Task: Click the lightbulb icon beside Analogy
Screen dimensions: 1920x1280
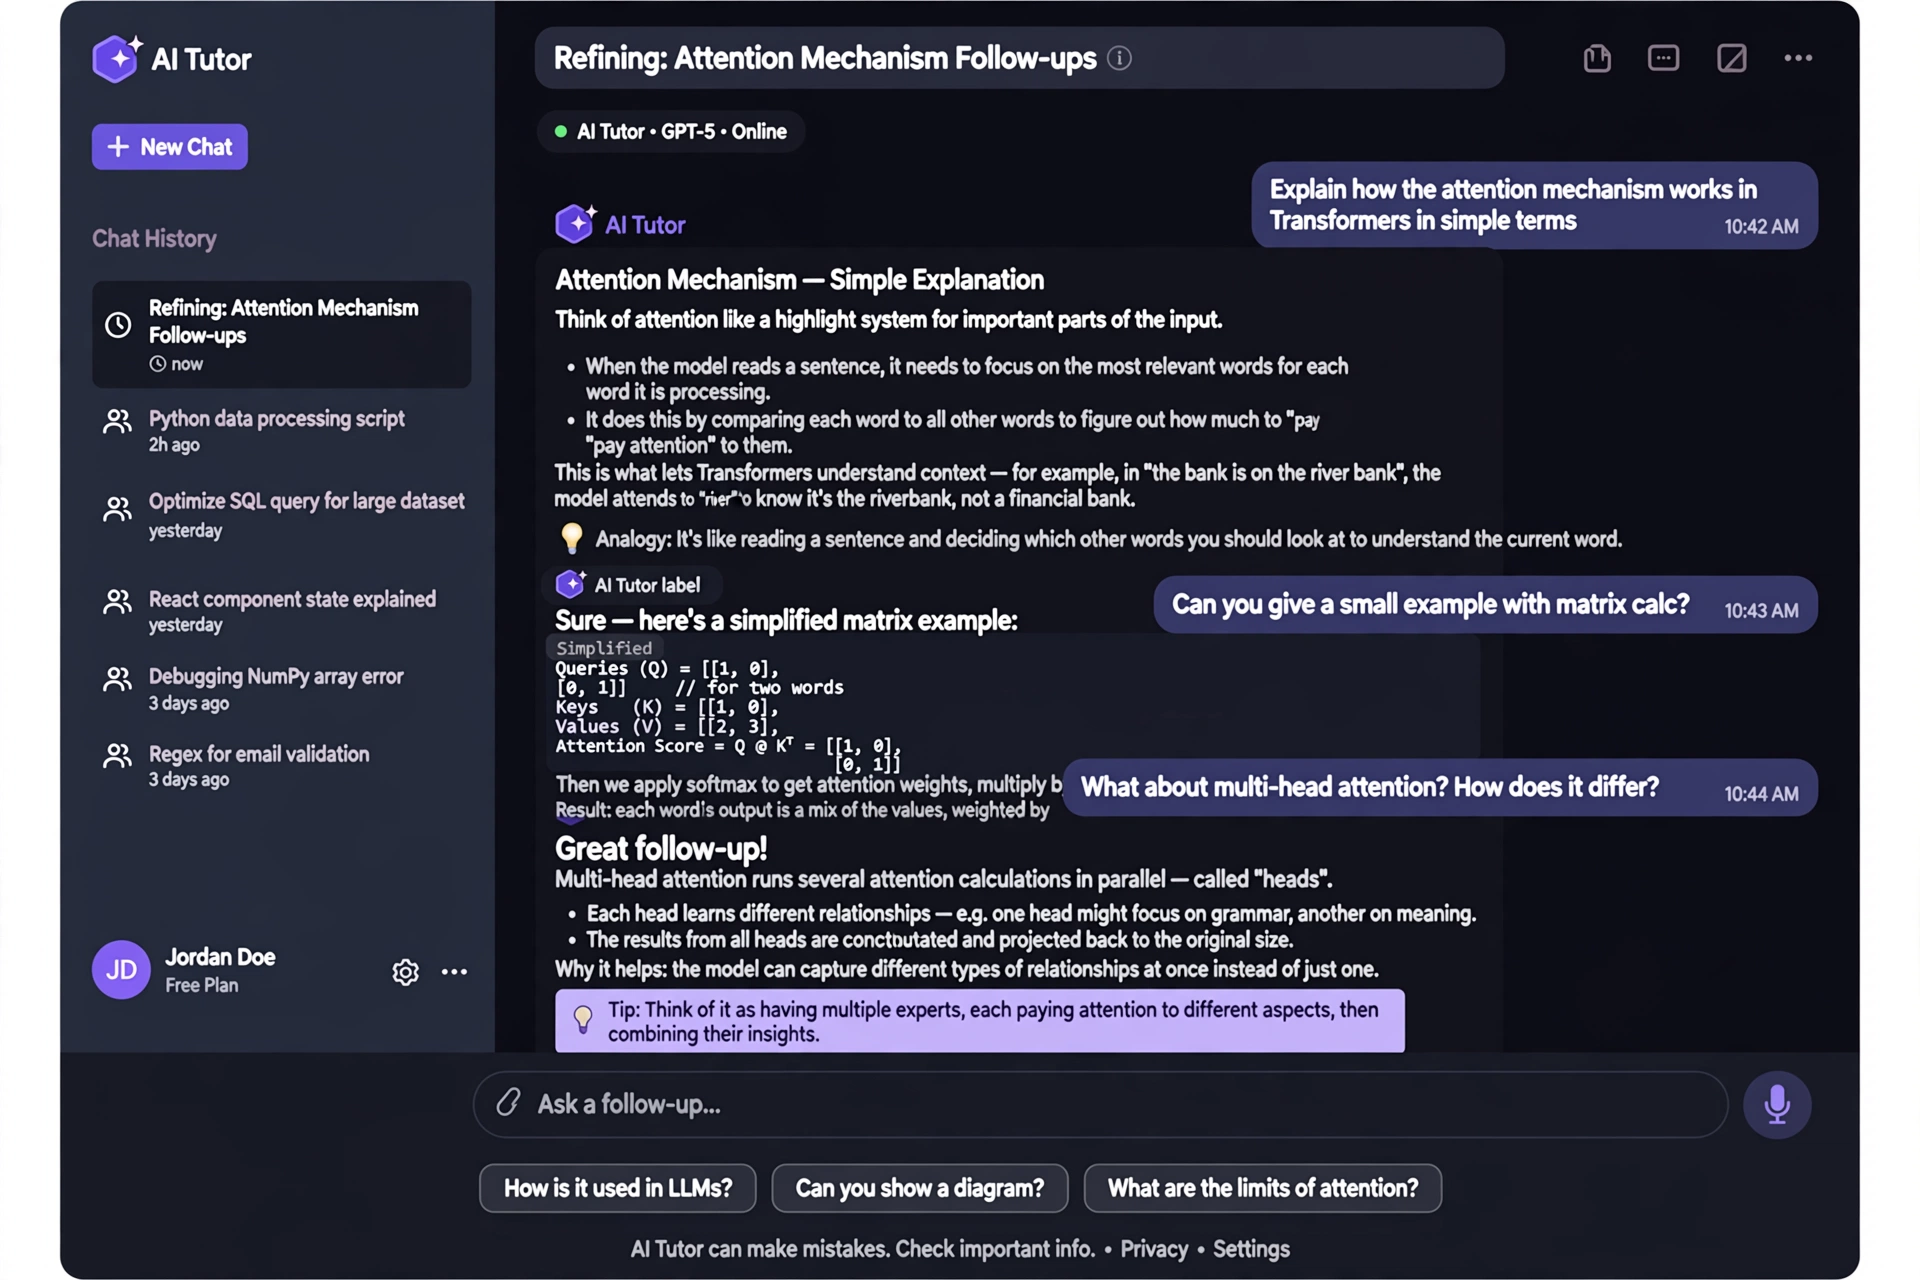Action: tap(572, 538)
